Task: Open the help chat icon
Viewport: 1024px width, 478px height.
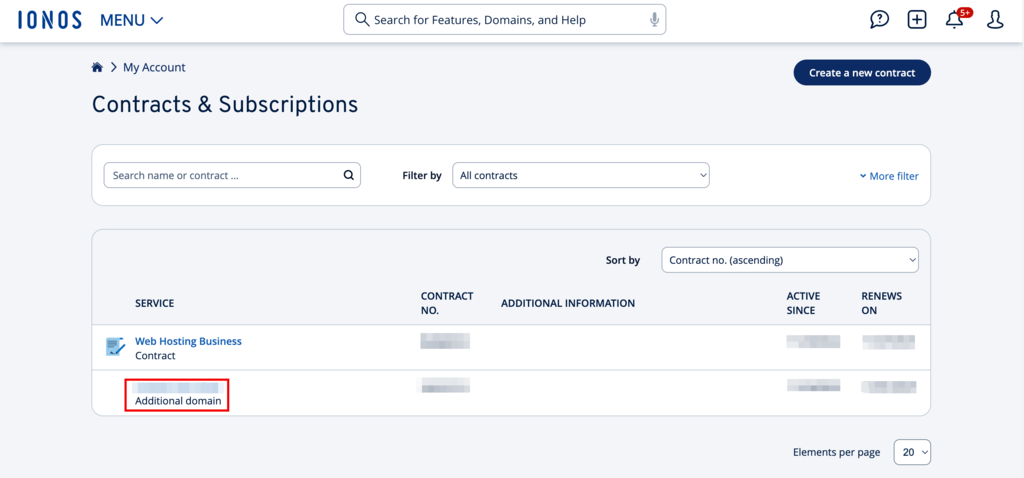Action: (x=879, y=20)
